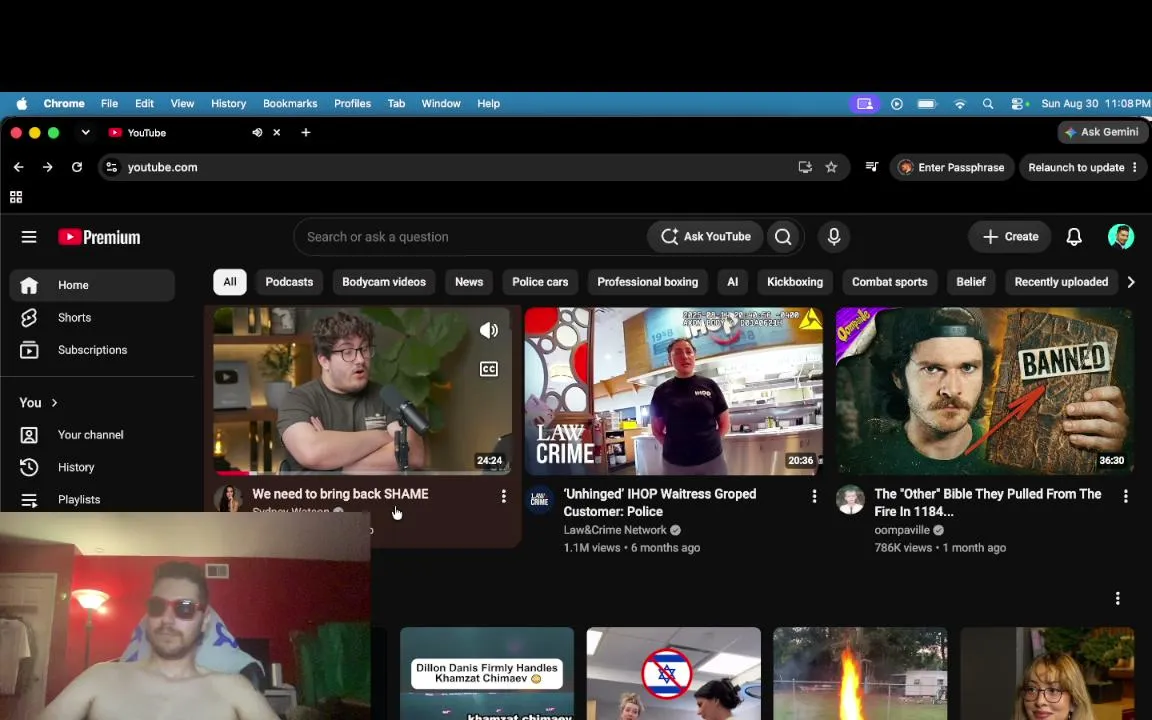This screenshot has height=720, width=1152.
Task: Open Wi-Fi status in menu bar
Action: (x=960, y=104)
